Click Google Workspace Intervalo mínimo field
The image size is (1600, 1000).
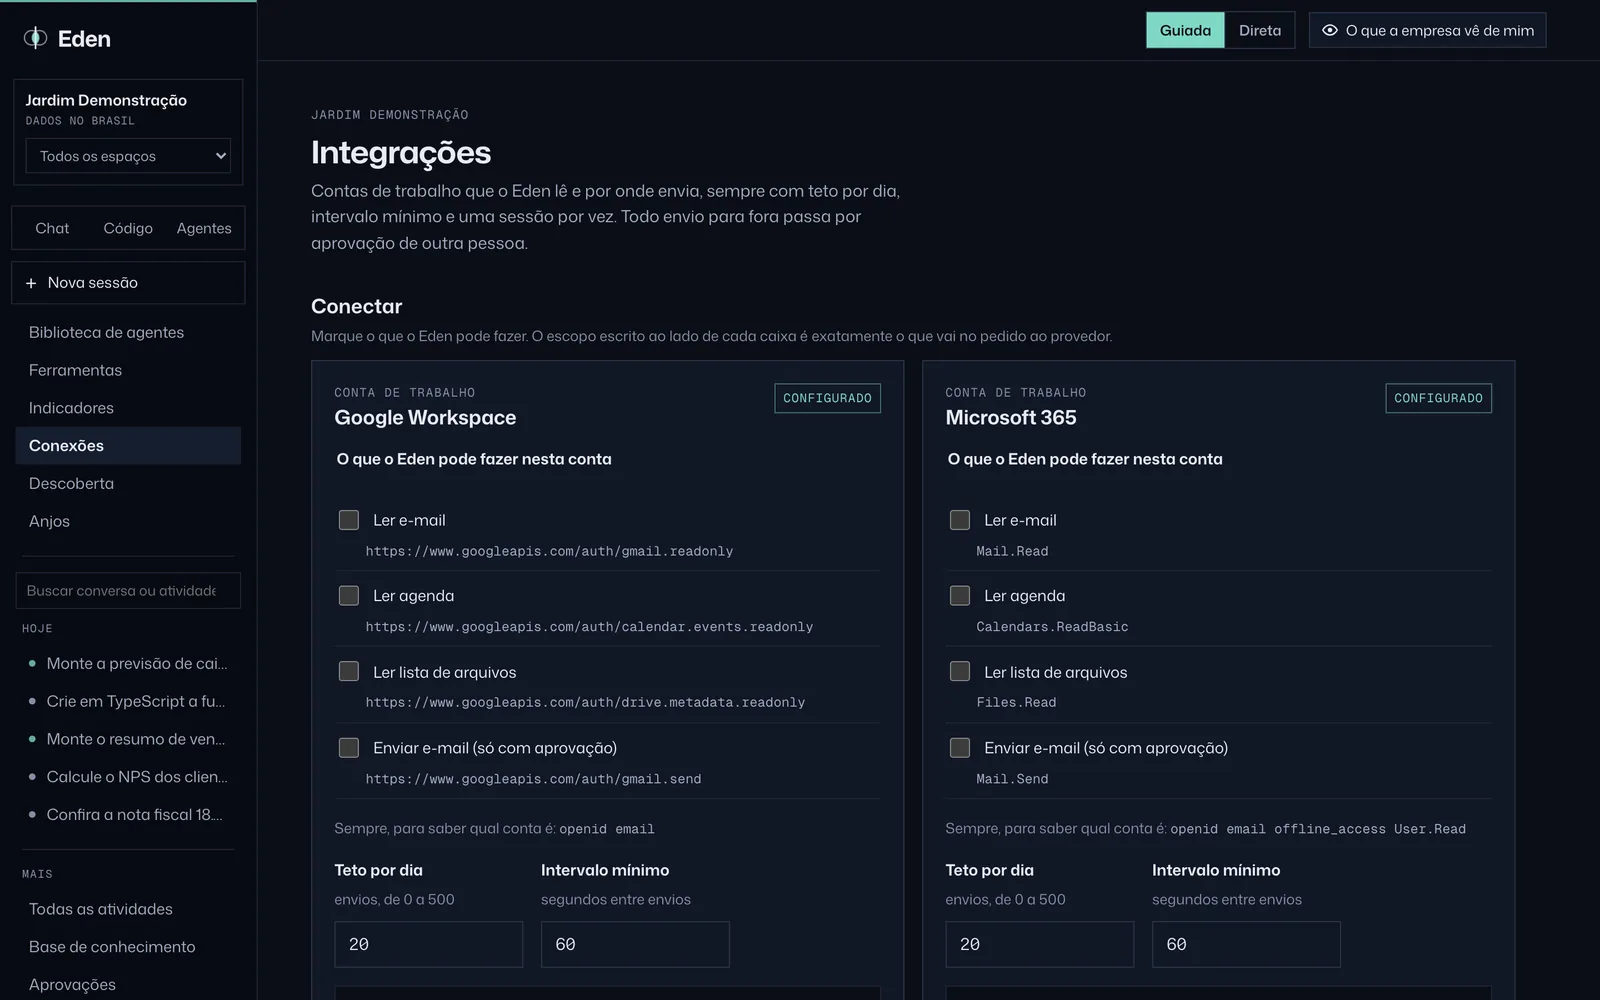635,944
